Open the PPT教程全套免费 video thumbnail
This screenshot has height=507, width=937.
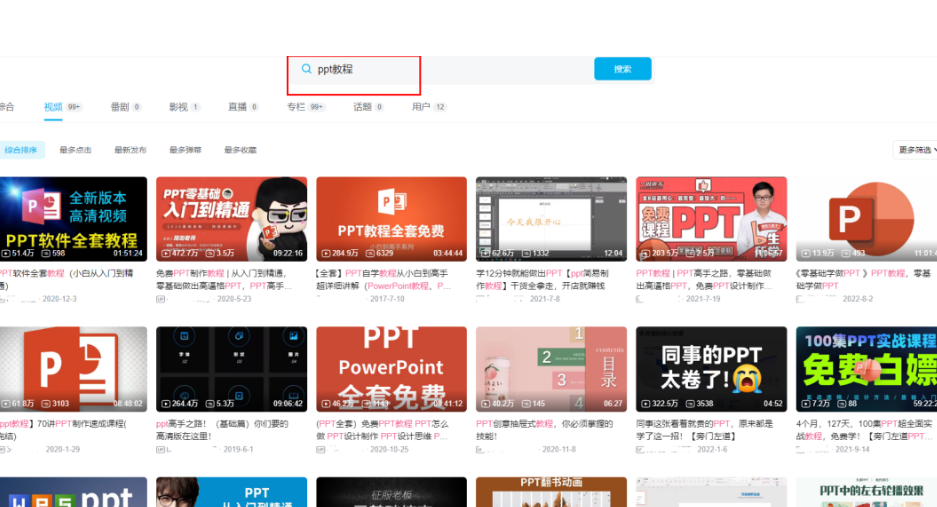(391, 218)
